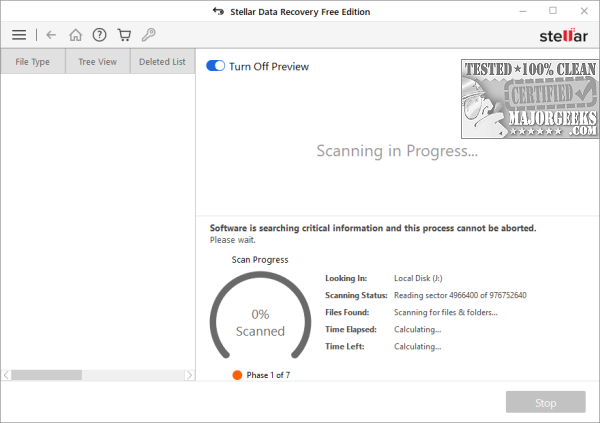Switch to the Deleted List tab
The height and width of the screenshot is (423, 600).
162,61
